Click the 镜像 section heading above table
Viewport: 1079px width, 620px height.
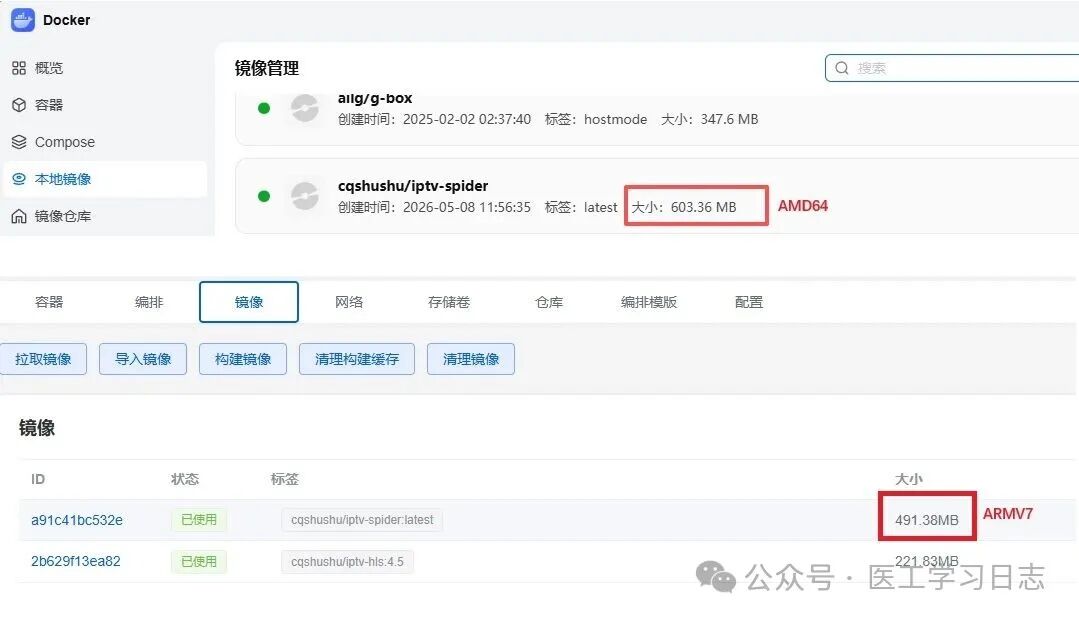point(36,428)
